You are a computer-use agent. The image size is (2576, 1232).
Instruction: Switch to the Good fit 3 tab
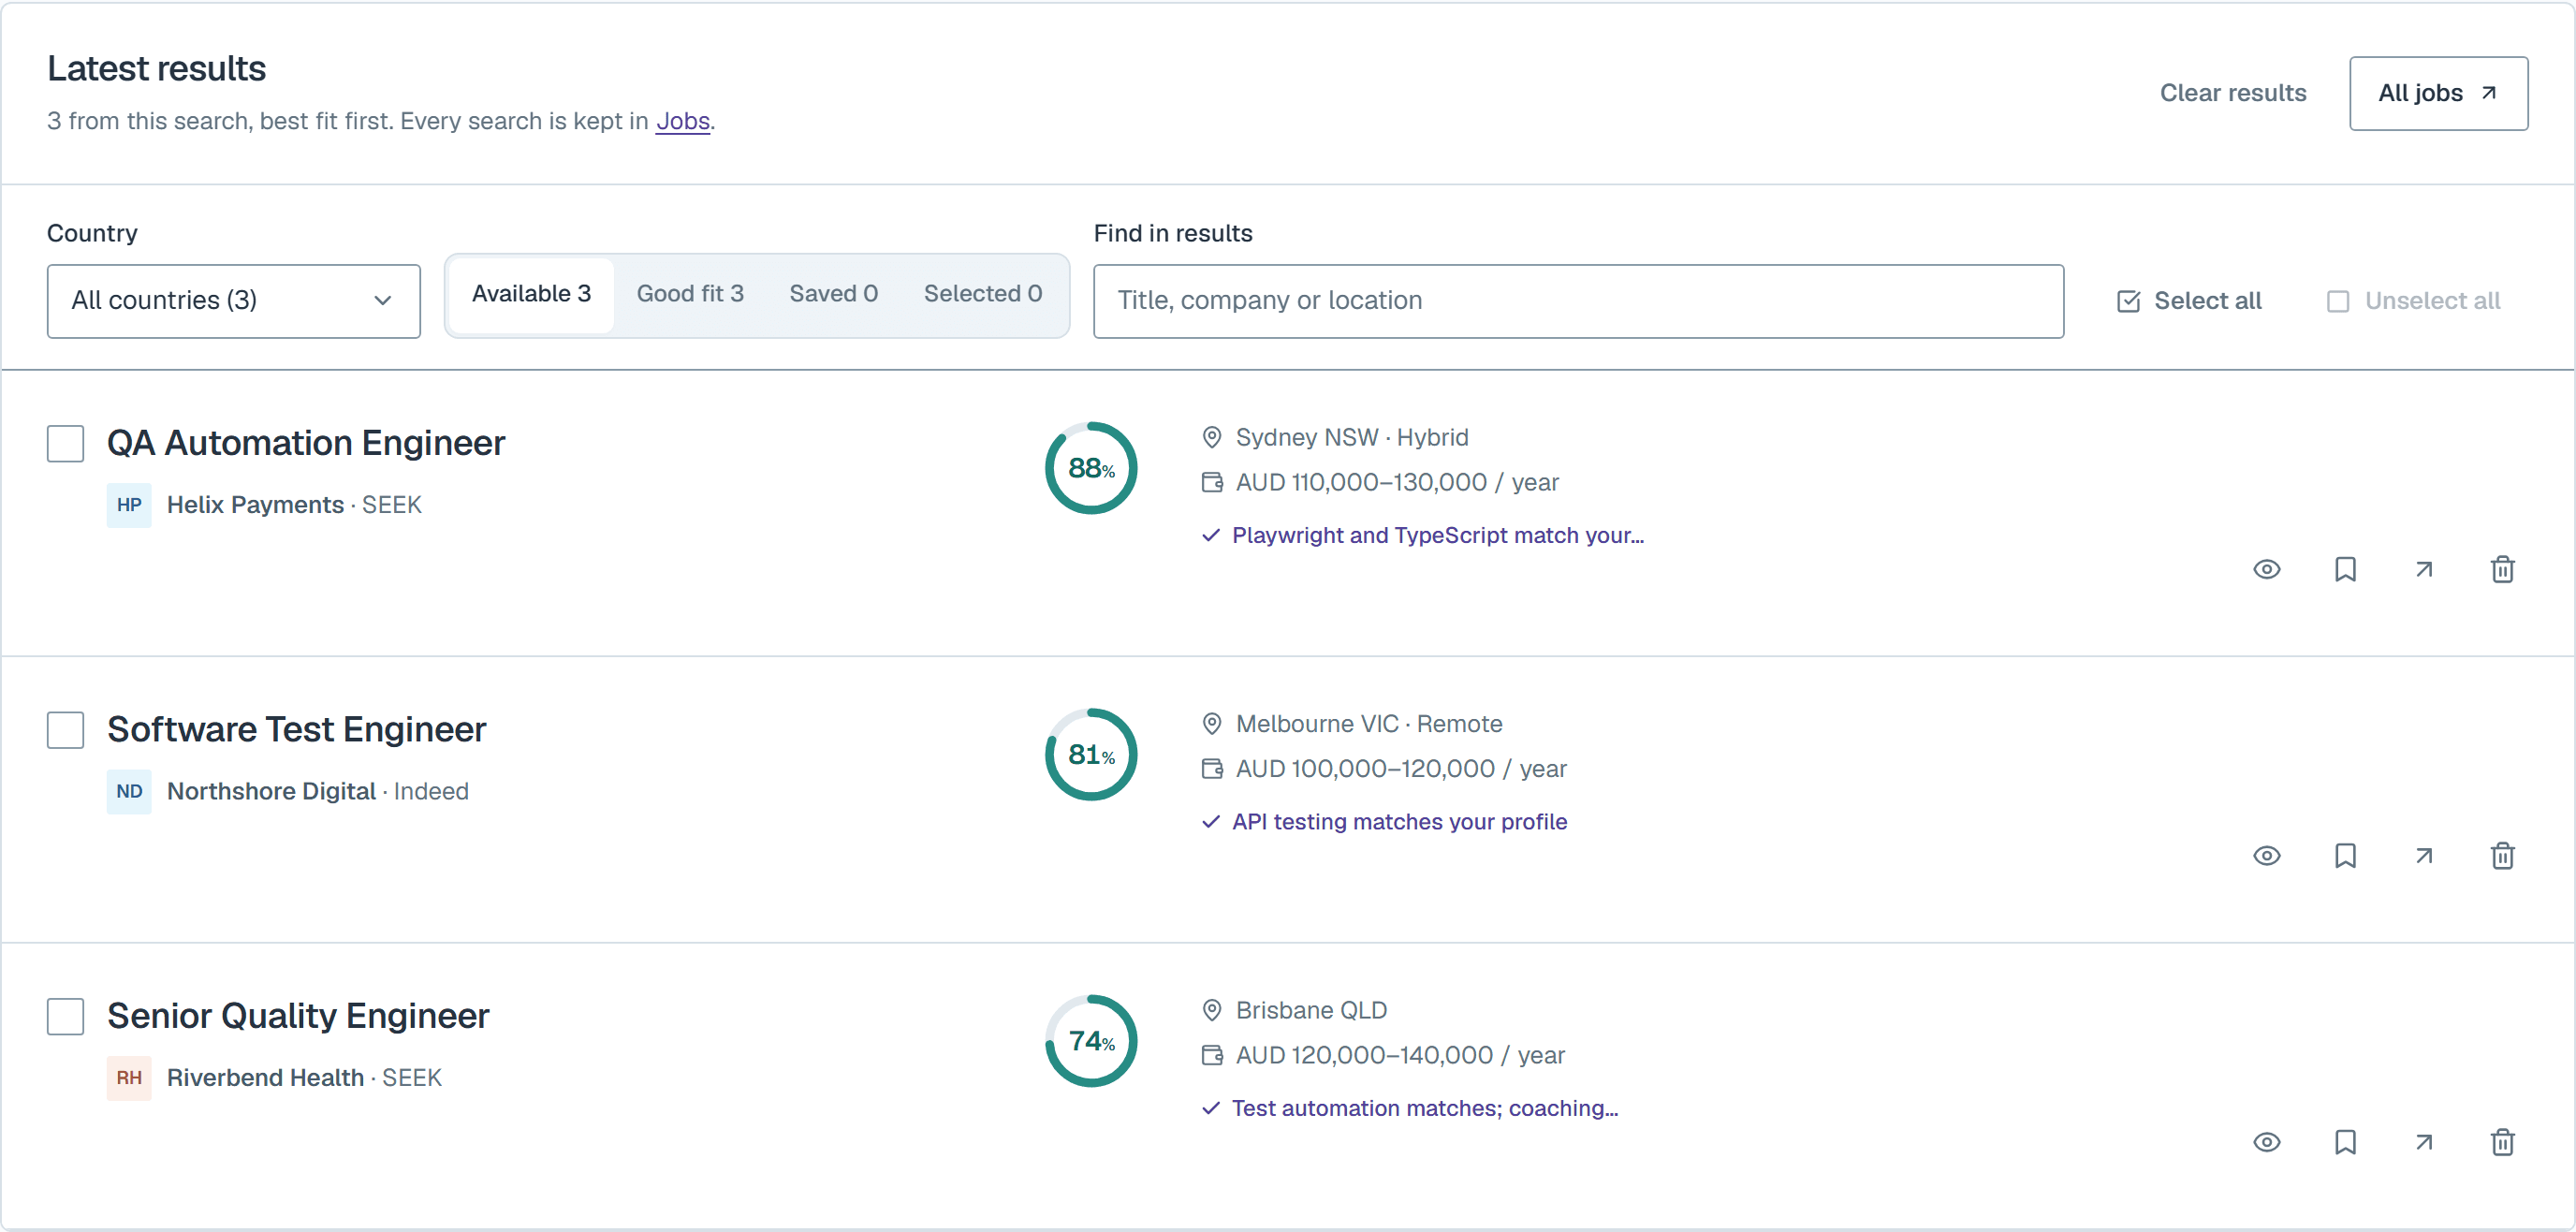(690, 294)
